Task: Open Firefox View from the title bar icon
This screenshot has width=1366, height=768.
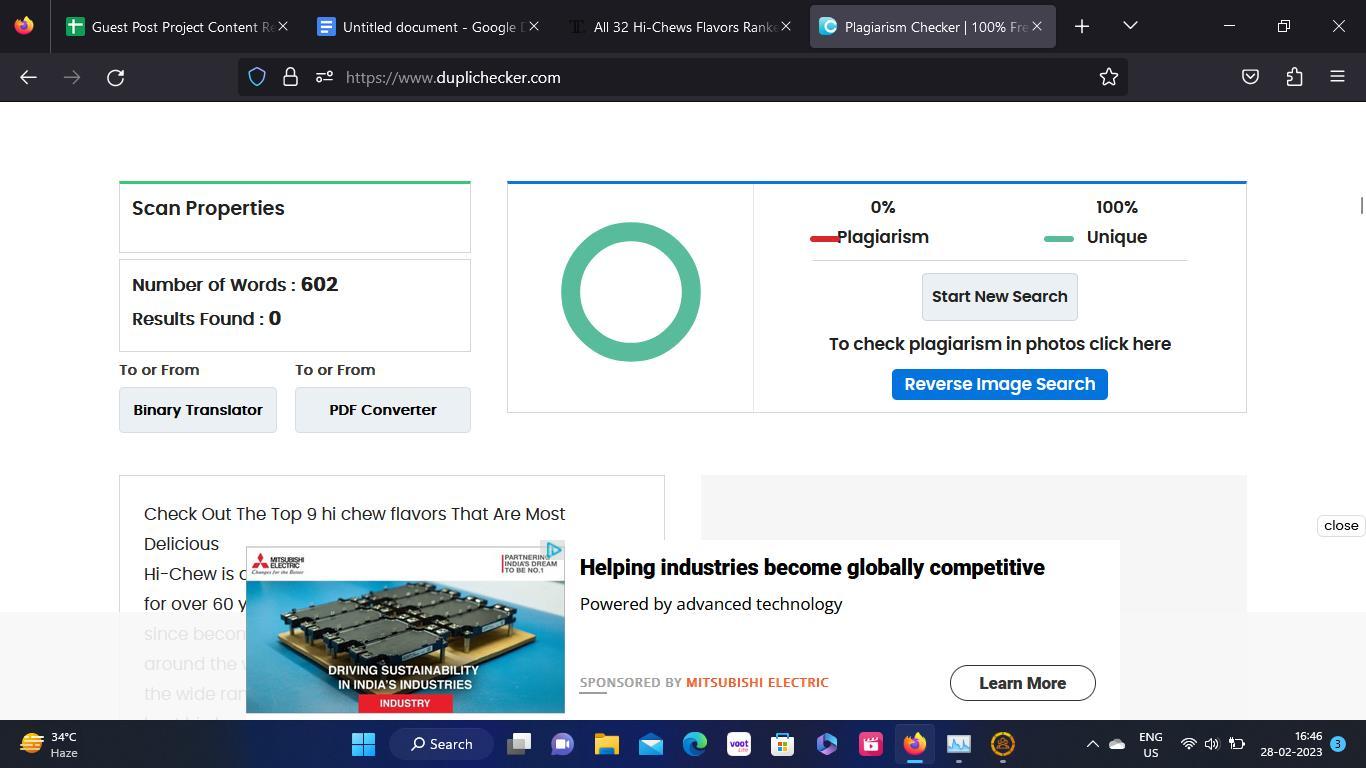Action: coord(24,26)
